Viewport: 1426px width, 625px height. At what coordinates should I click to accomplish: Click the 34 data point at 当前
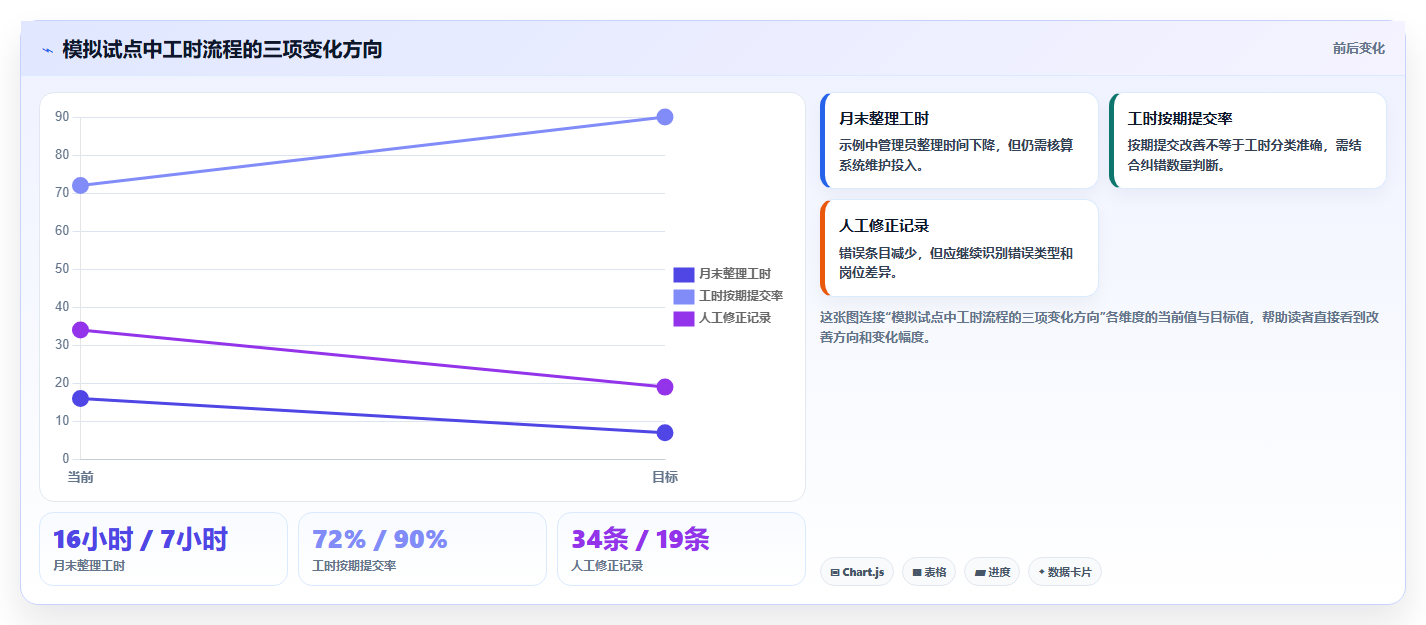[x=80, y=330]
